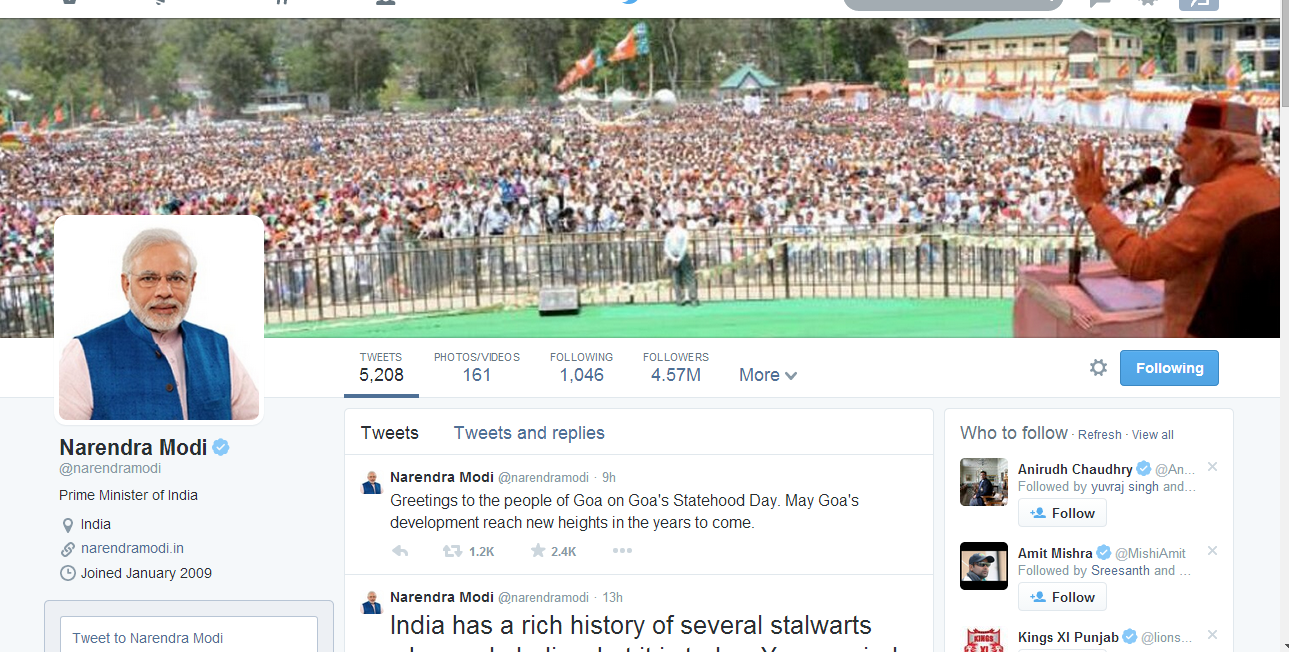The width and height of the screenshot is (1289, 652).
Task: Toggle the blue Following button
Action: 1169,368
